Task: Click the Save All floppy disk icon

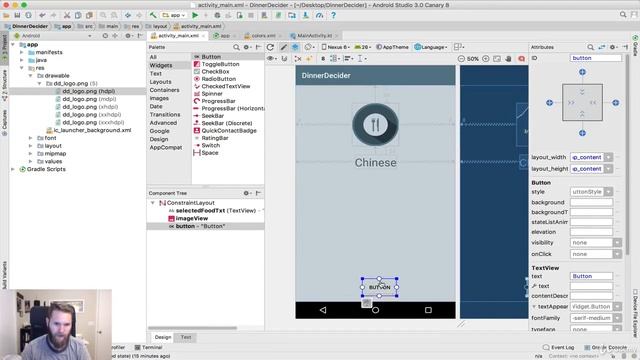Action: [x=17, y=15]
